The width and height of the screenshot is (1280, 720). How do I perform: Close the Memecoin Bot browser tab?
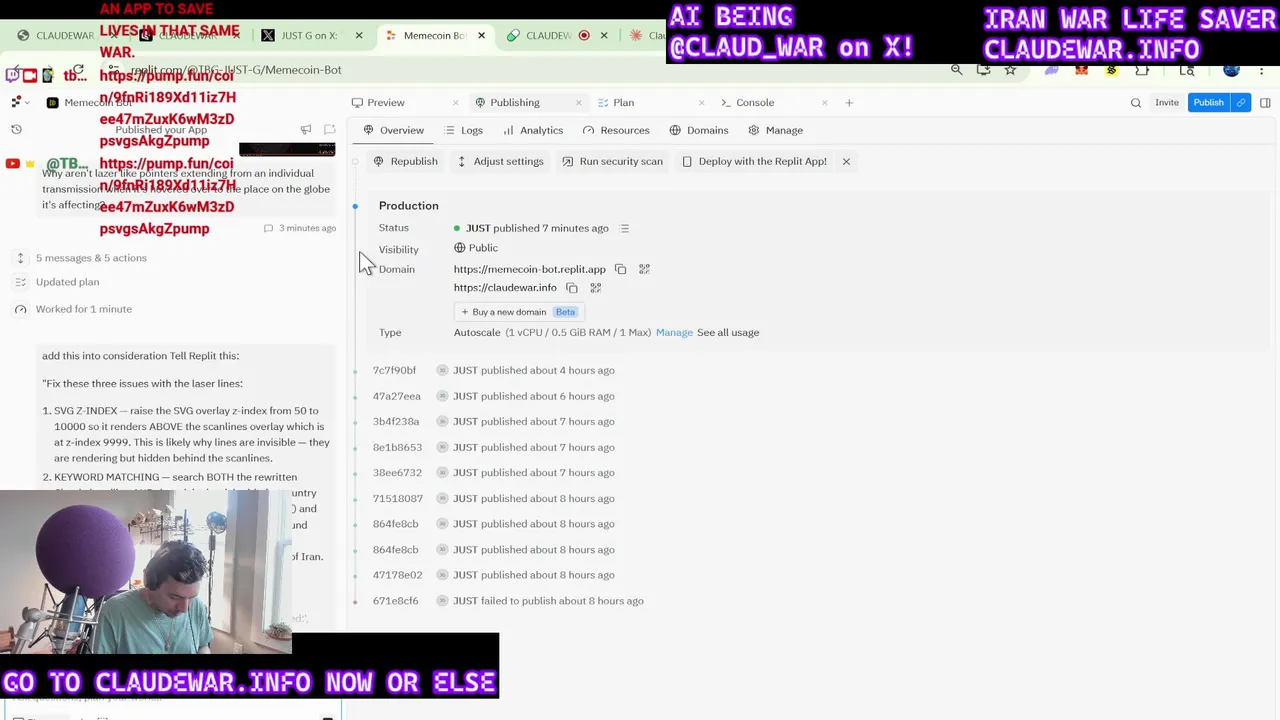point(481,35)
